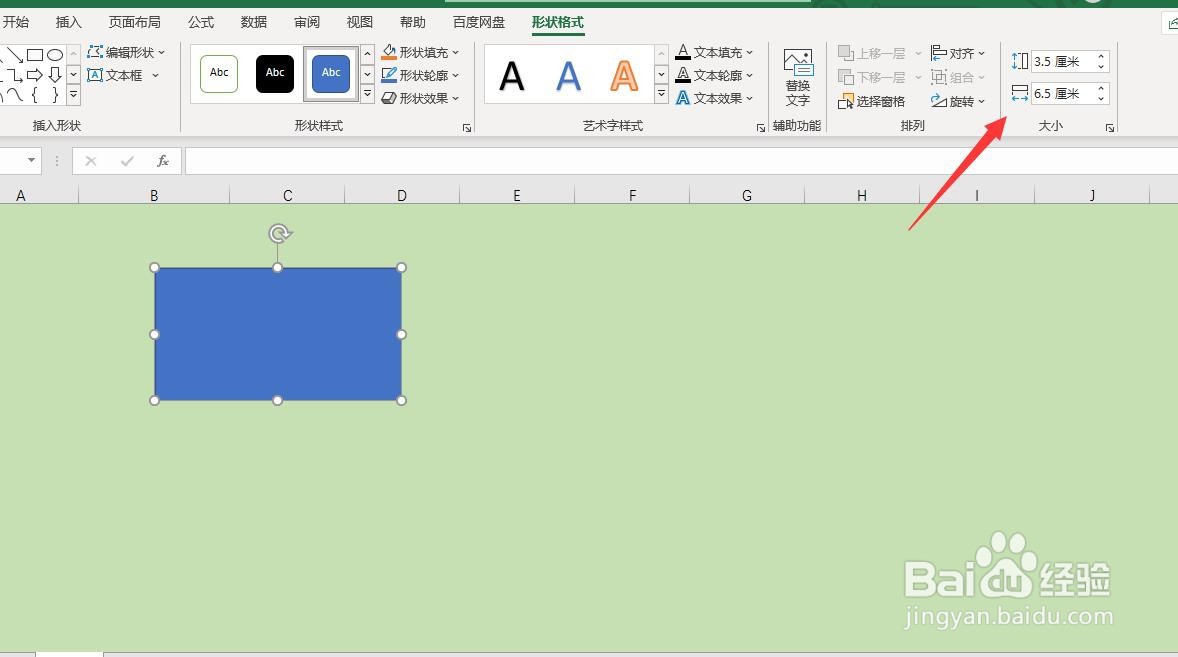Switch to the 插入 (Insert) ribbon tab
Viewport: 1178px width, 657px height.
tap(67, 21)
